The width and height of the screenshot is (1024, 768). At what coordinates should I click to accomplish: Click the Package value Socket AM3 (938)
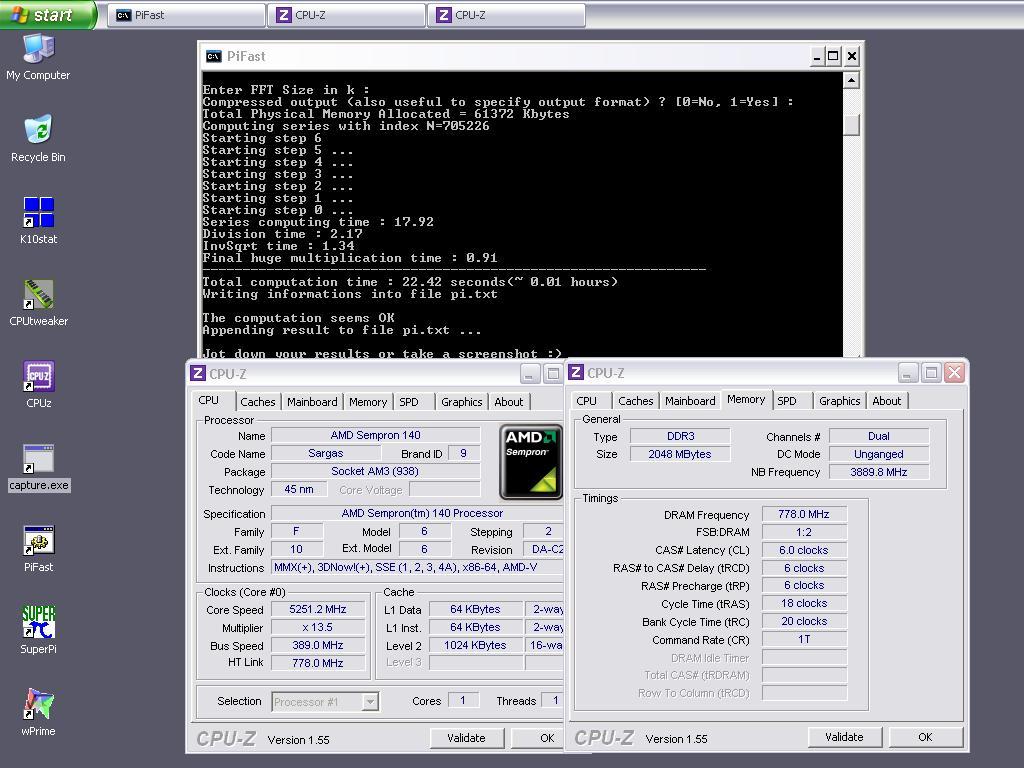tap(376, 471)
